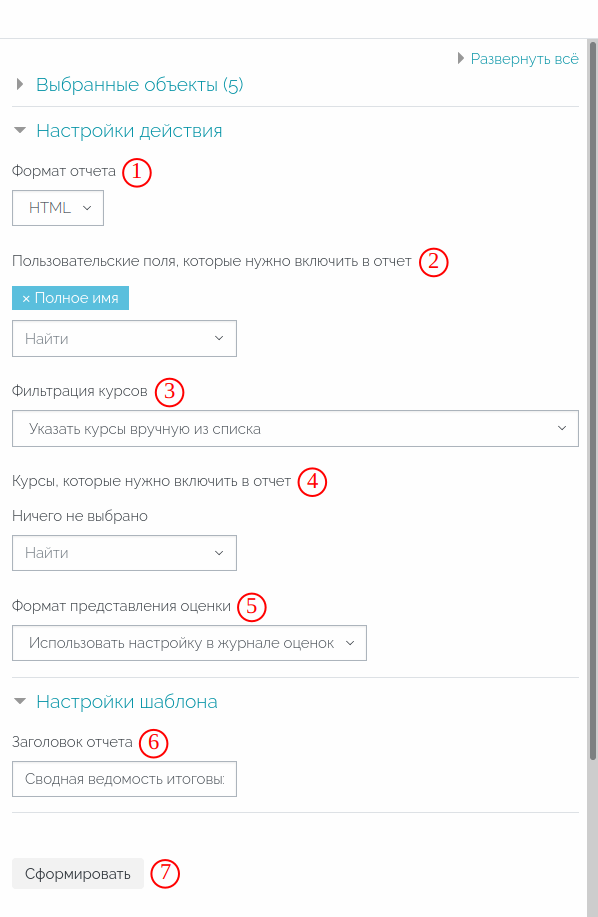Open the Формат отчета HTML dropdown
The image size is (598, 917).
58,208
